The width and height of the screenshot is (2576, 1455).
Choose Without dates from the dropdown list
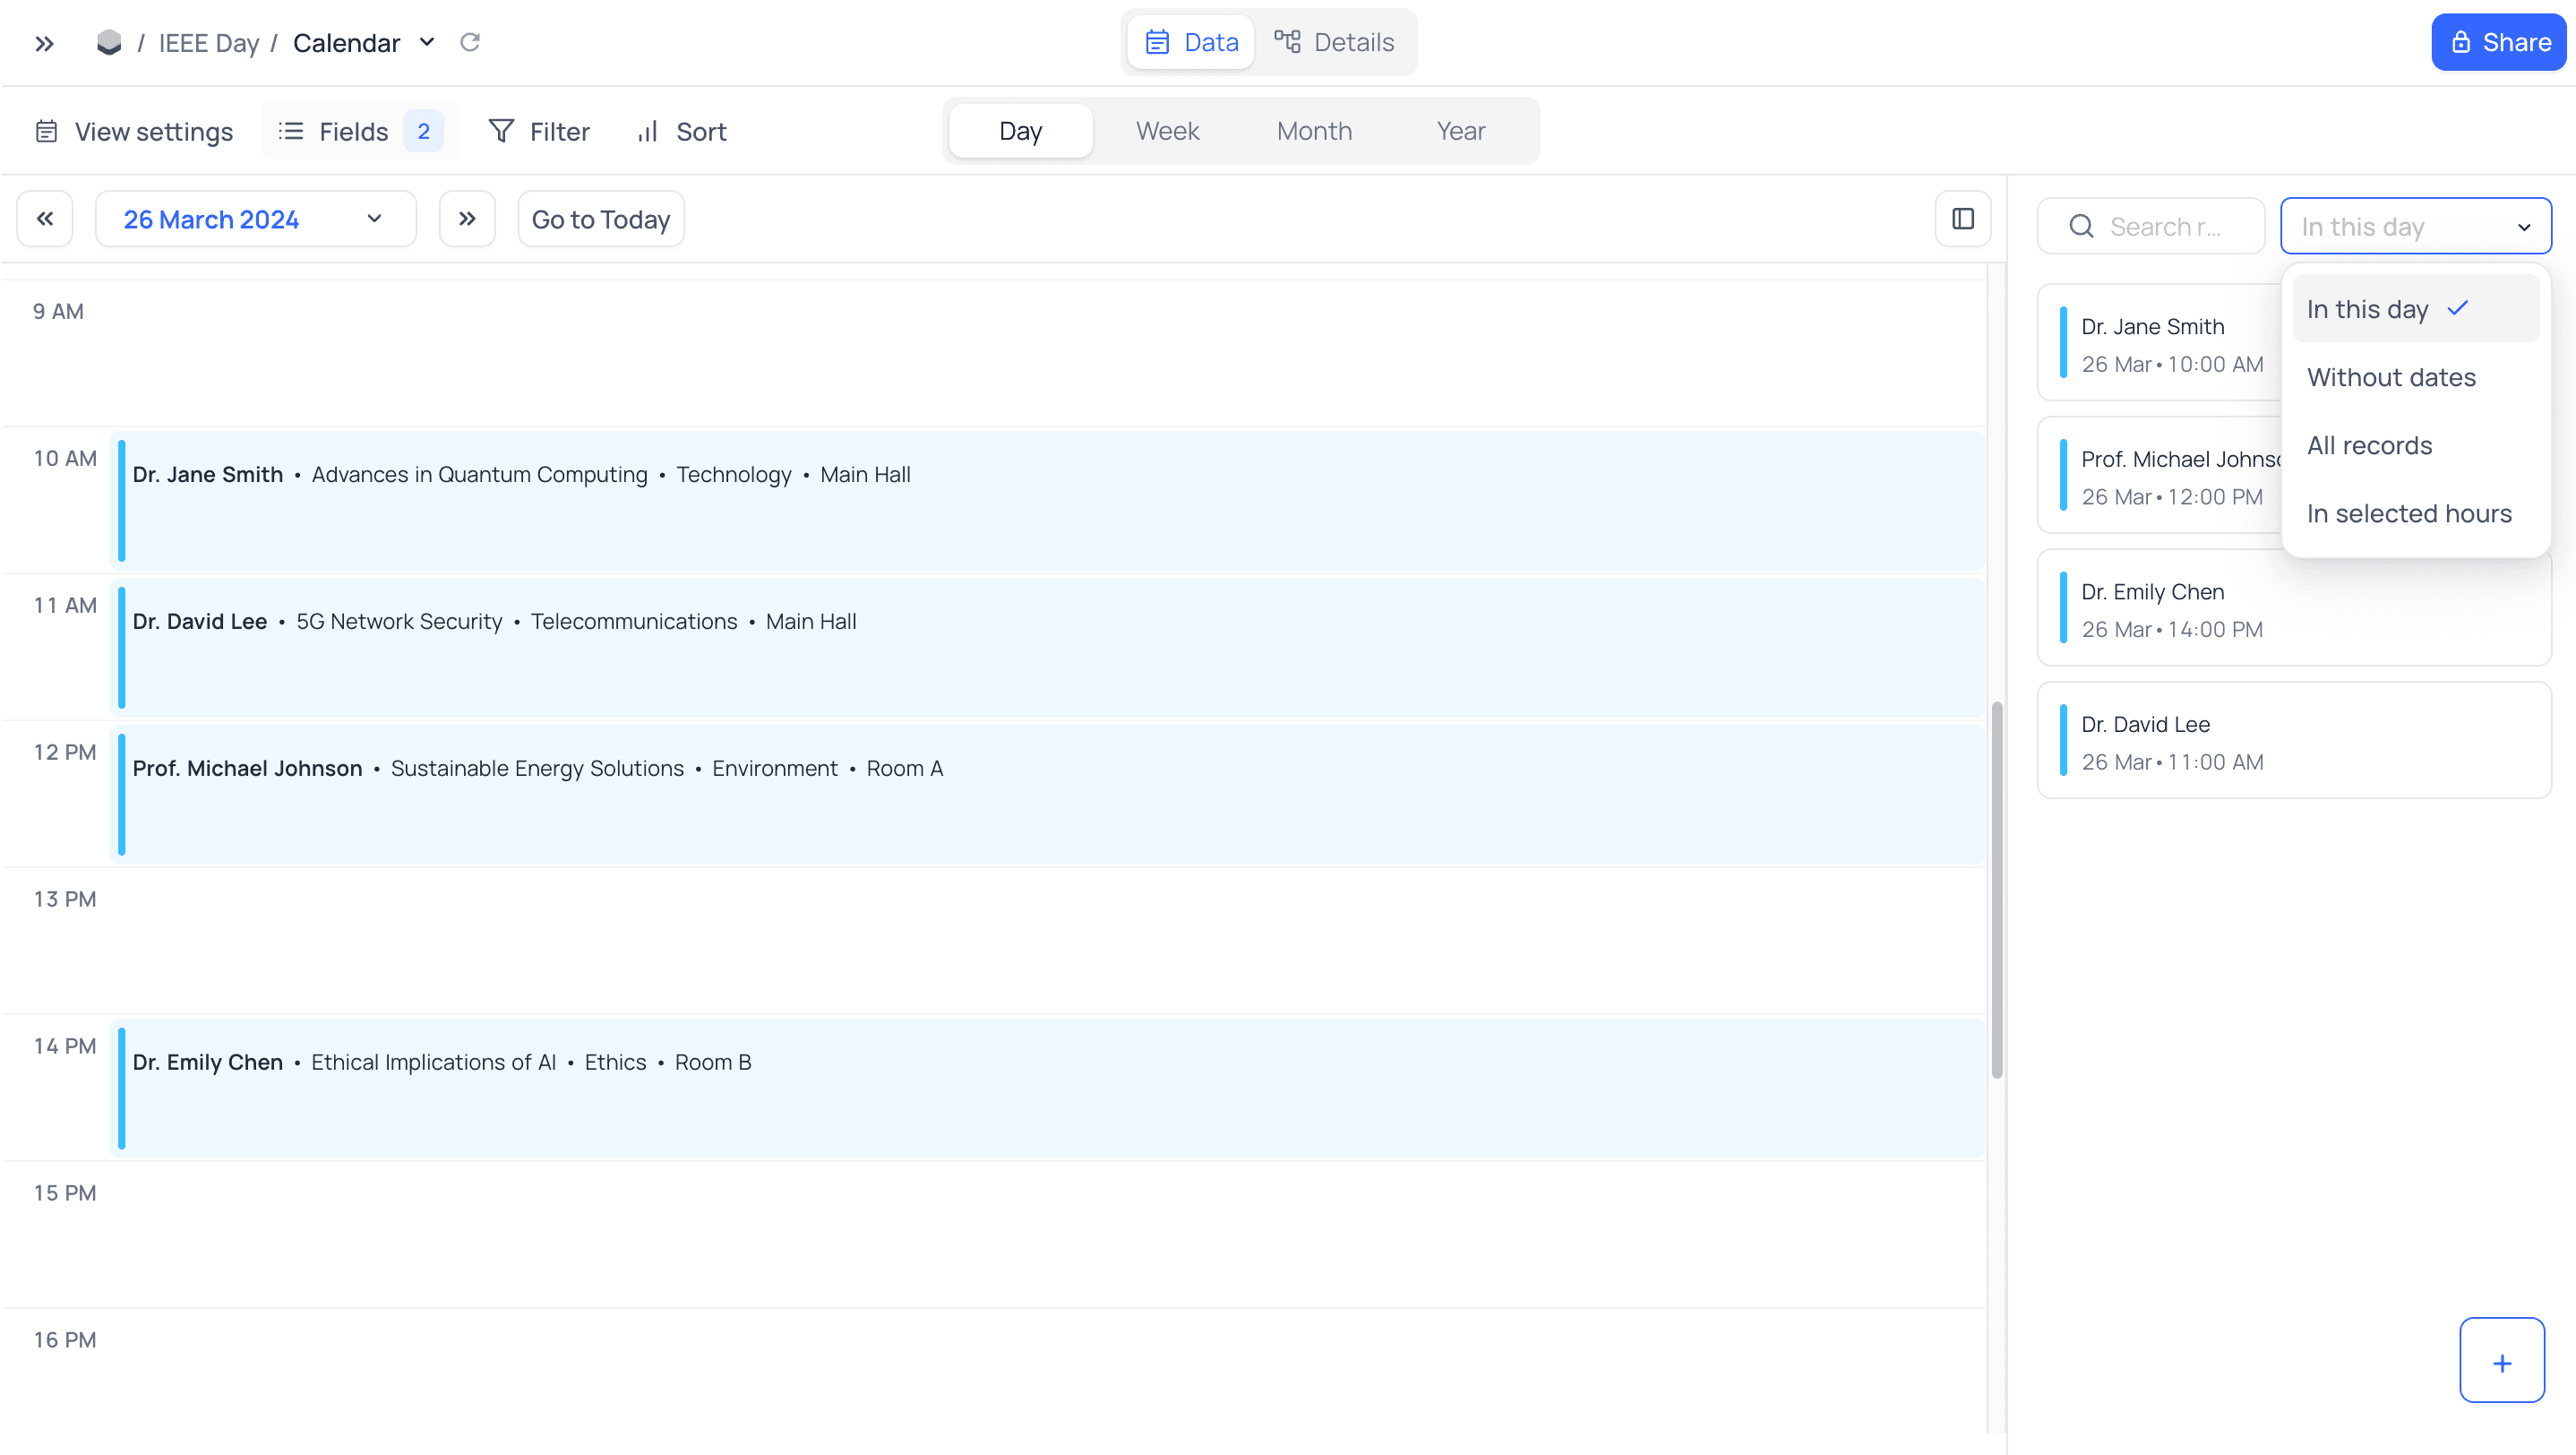2391,377
